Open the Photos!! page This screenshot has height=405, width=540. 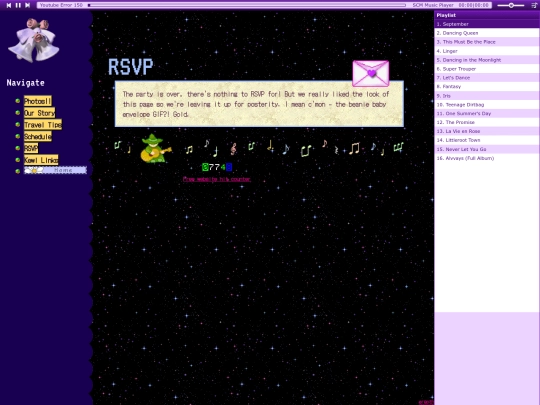38,101
